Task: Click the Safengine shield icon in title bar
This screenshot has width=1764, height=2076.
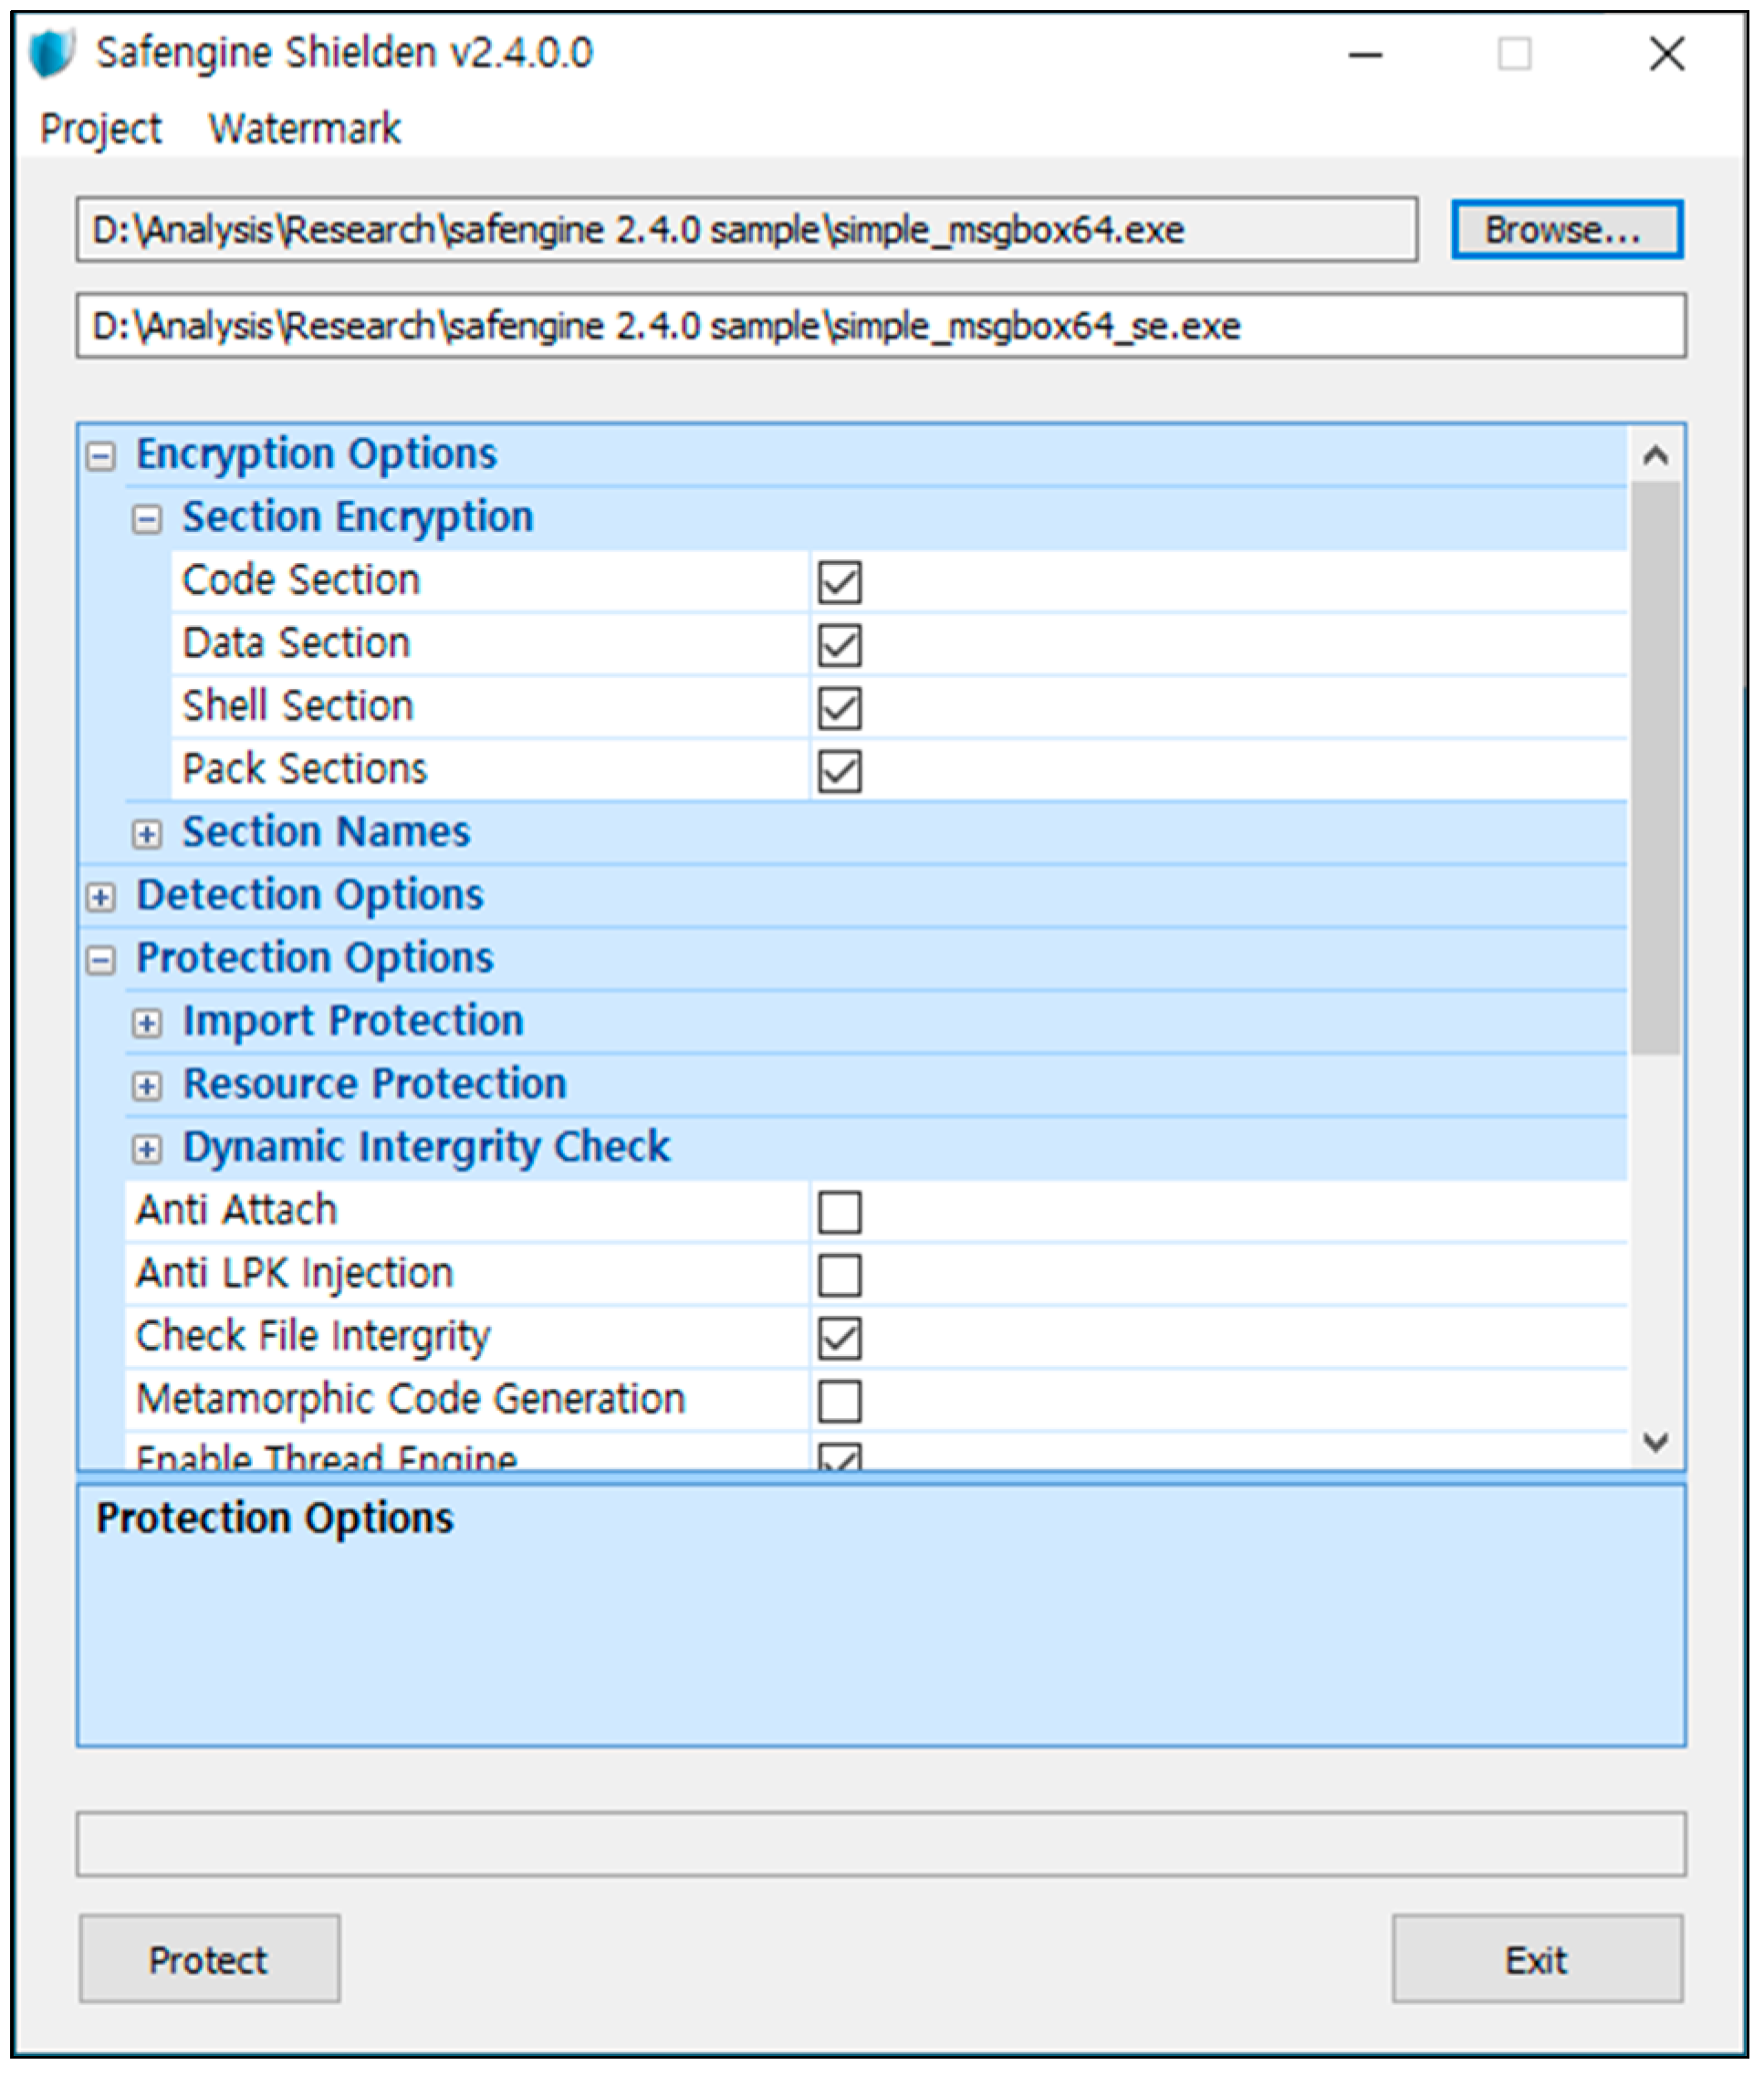Action: [x=52, y=53]
